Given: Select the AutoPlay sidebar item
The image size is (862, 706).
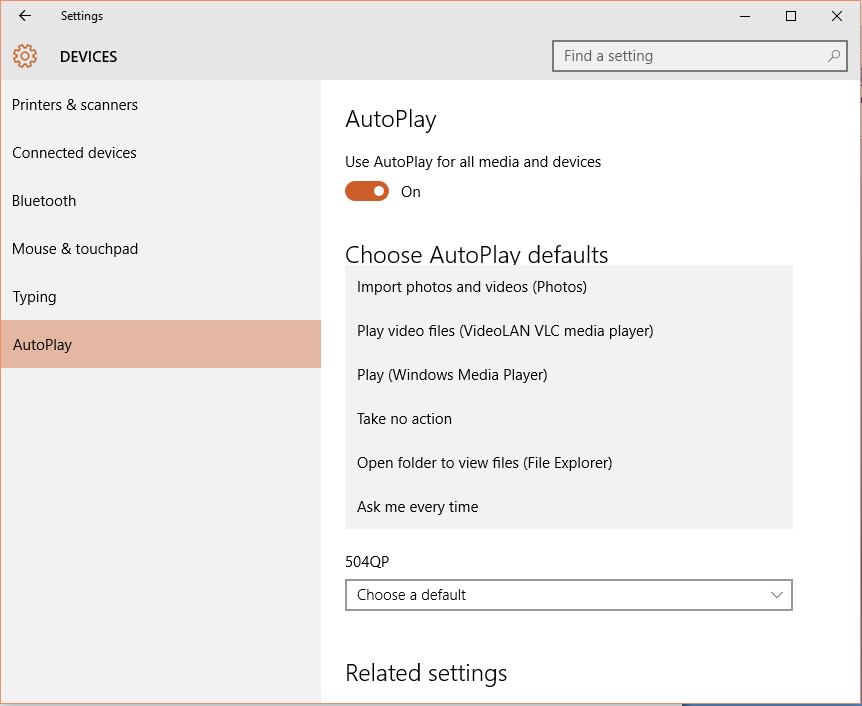Looking at the screenshot, I should [42, 345].
